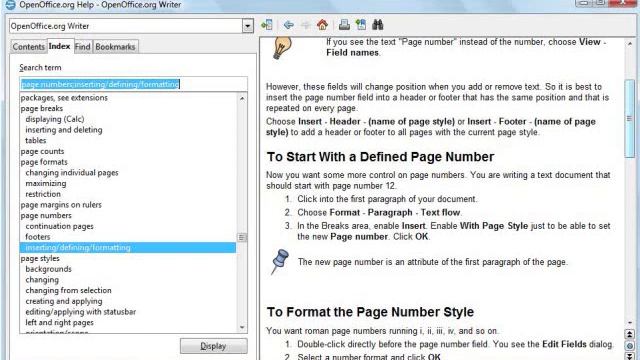Go back to previous help page
640x360 pixels.
point(289,25)
